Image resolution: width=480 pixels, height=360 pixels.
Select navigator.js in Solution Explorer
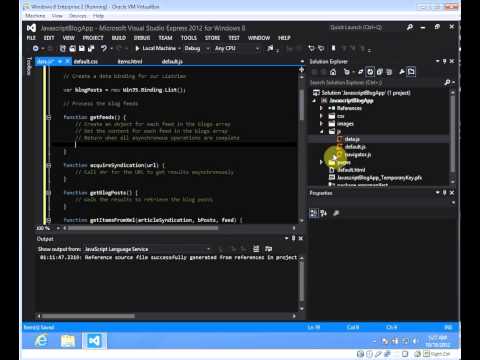[x=358, y=155]
